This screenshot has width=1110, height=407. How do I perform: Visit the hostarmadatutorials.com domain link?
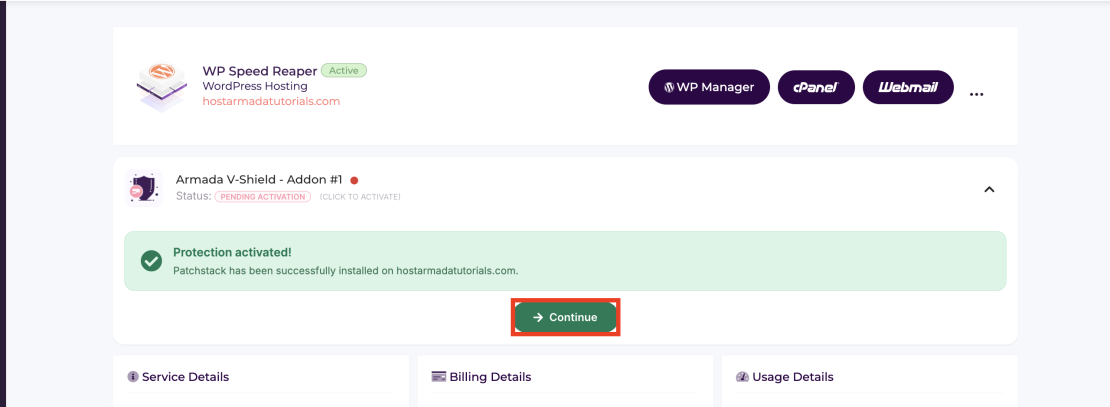pos(271,101)
